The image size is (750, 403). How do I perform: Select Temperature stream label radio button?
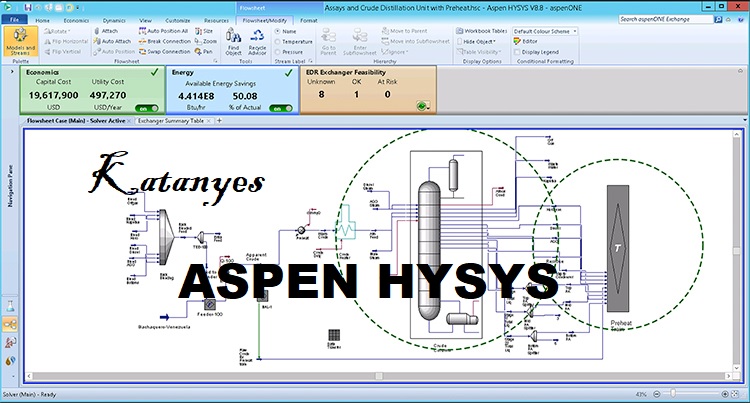[x=277, y=42]
